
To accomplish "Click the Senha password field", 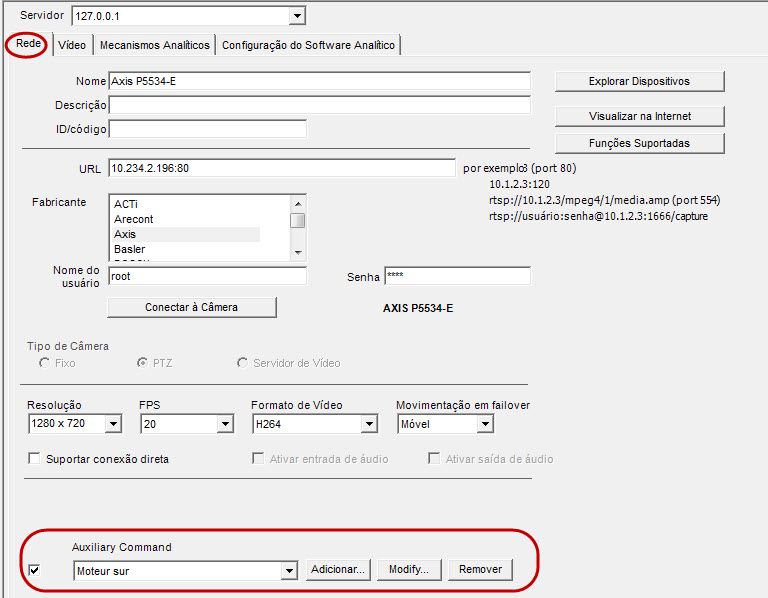I will (457, 276).
